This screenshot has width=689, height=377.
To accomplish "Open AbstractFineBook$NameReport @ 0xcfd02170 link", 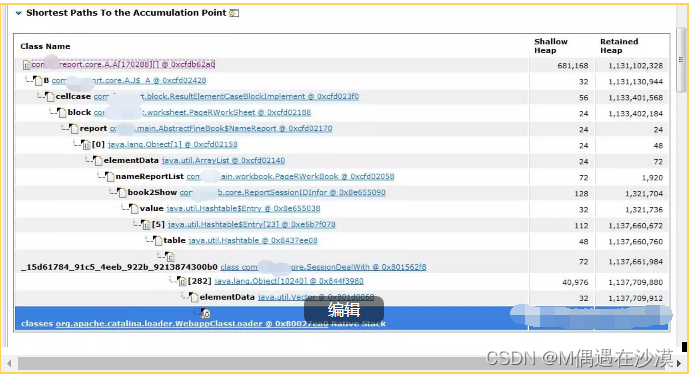I will 221,129.
